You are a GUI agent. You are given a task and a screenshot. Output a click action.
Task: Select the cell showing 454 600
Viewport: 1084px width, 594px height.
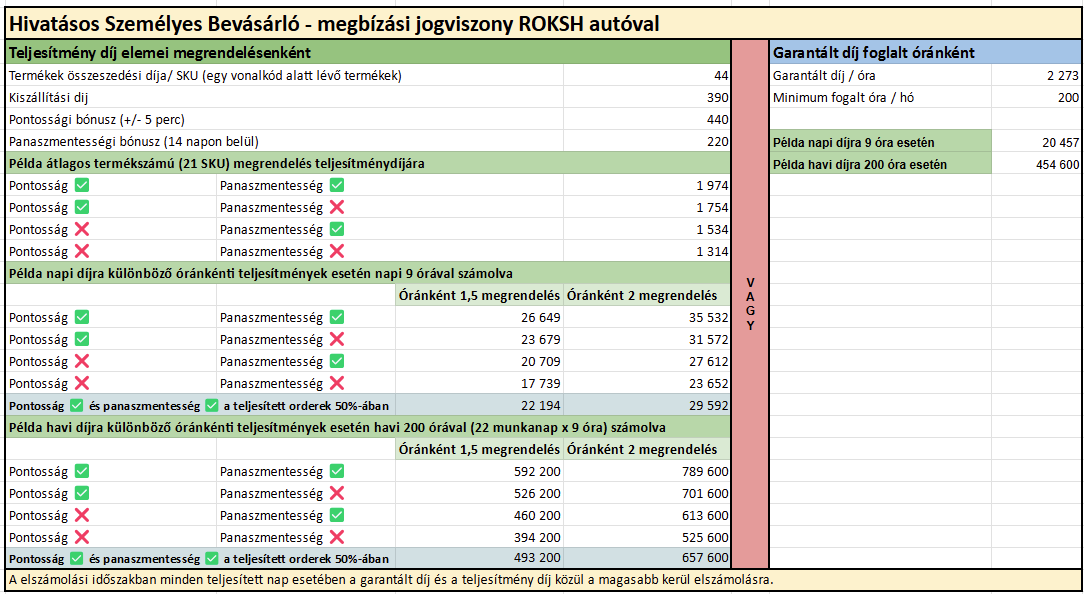pyautogui.click(x=1057, y=164)
